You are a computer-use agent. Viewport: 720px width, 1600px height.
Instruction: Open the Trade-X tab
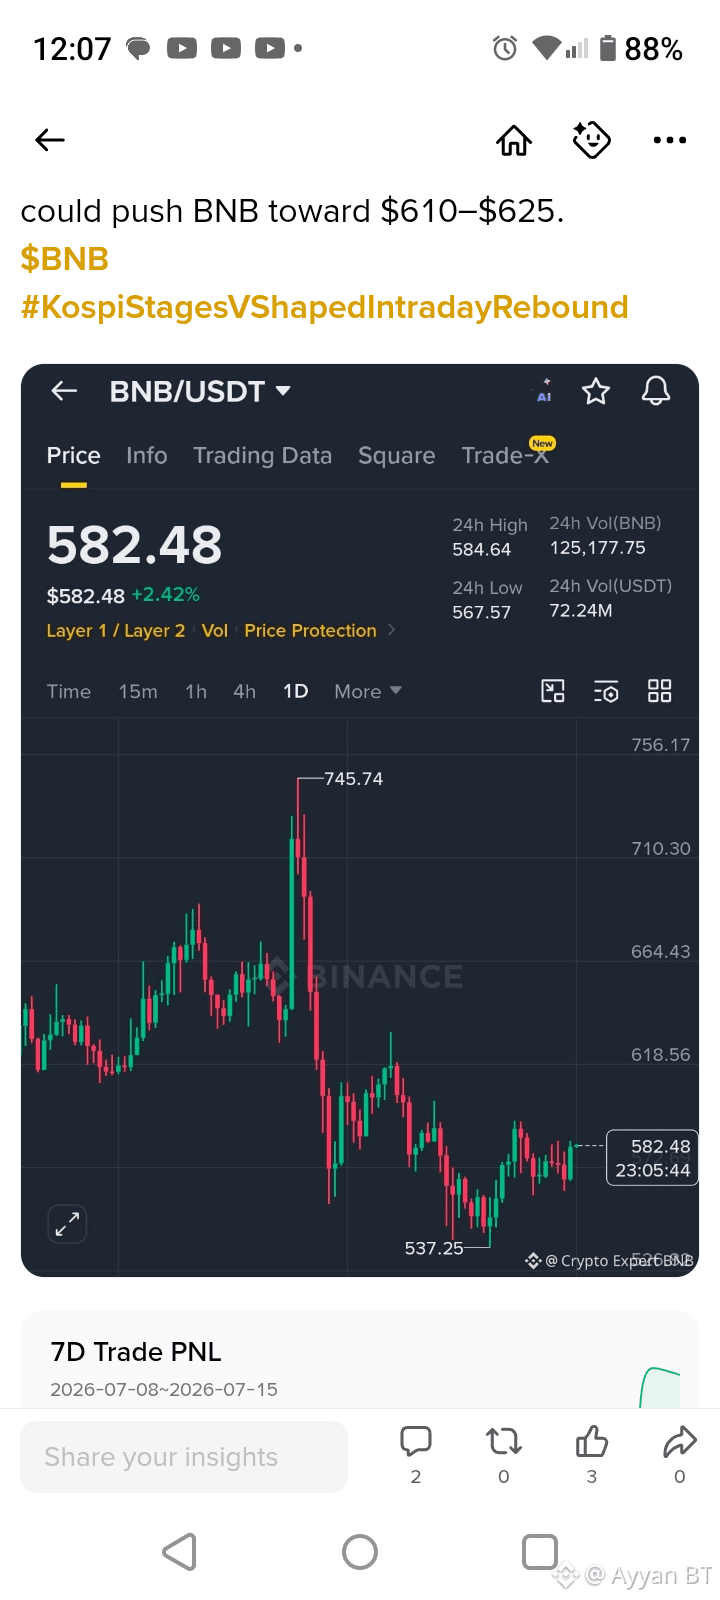(x=505, y=456)
